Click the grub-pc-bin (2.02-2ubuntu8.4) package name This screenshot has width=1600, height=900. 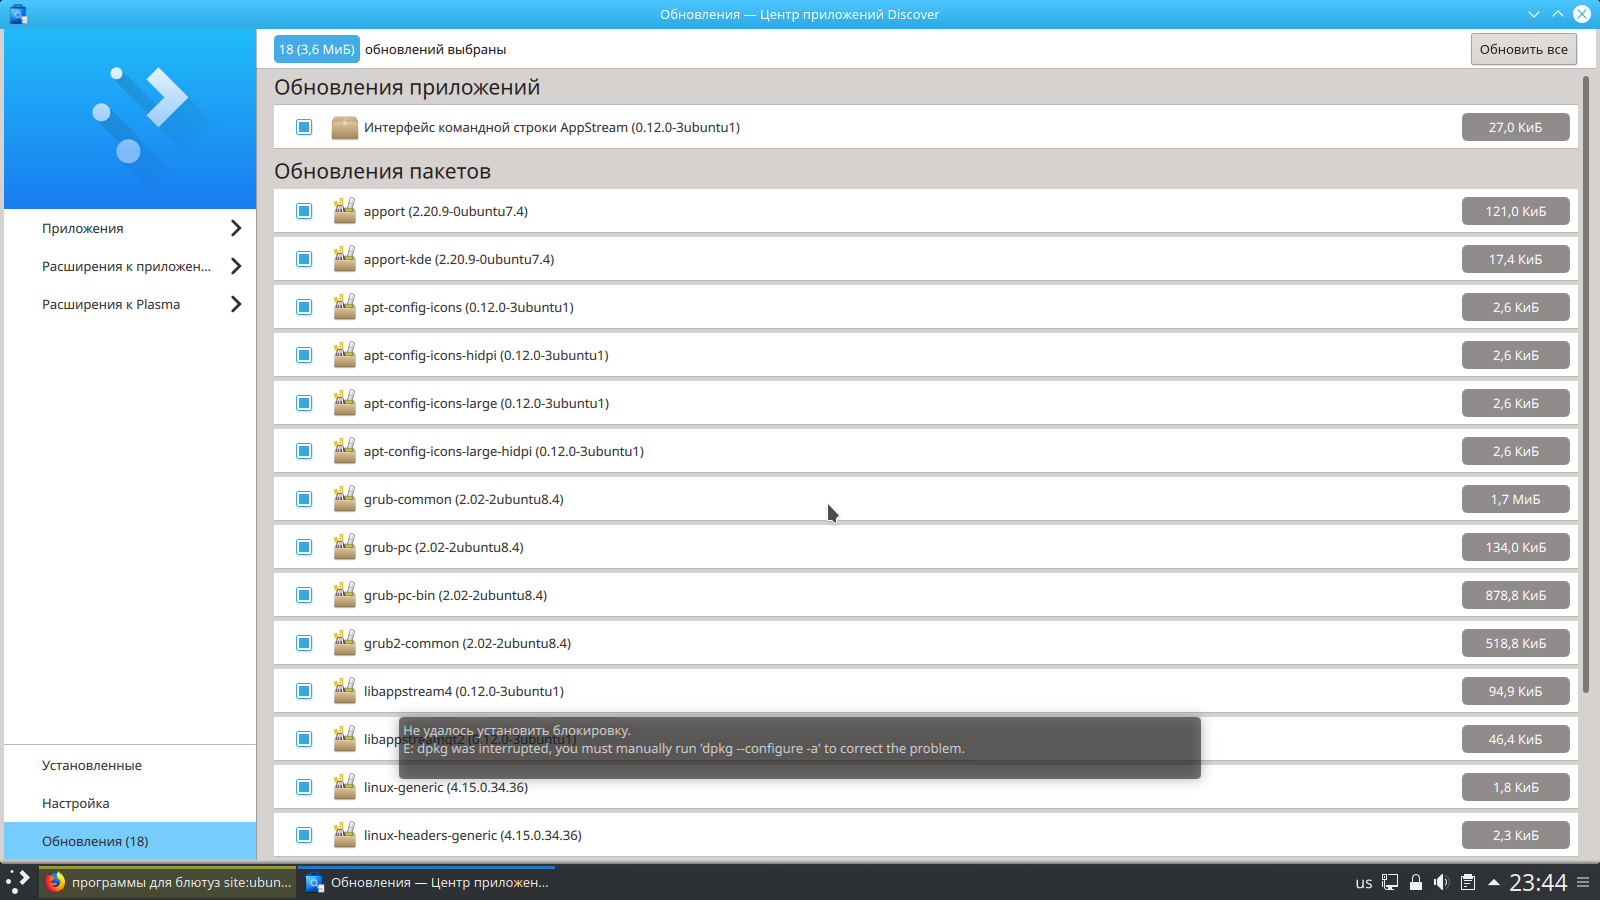[x=455, y=595]
